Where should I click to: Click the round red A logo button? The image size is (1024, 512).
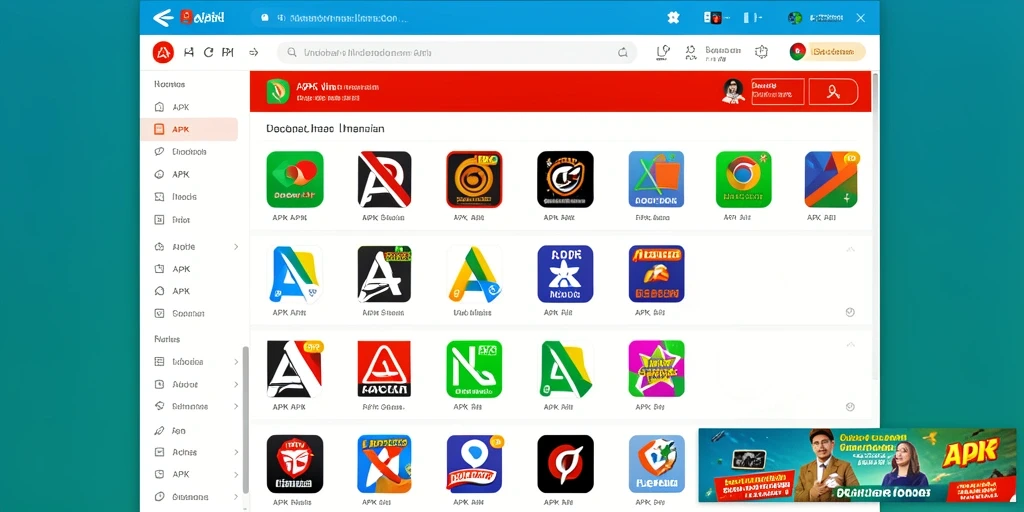[x=163, y=52]
